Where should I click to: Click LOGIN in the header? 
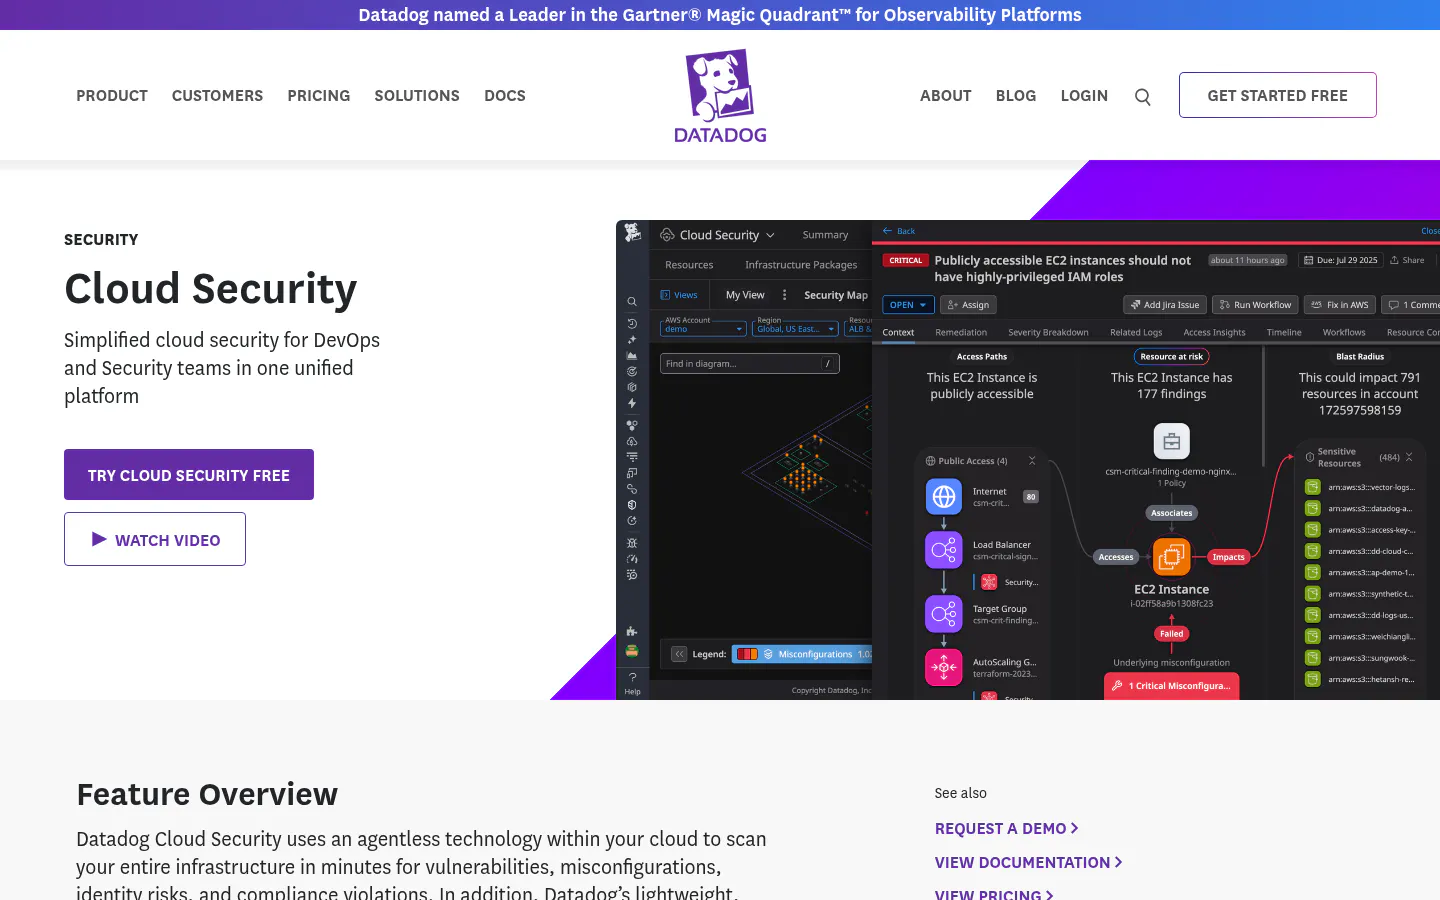click(x=1084, y=96)
